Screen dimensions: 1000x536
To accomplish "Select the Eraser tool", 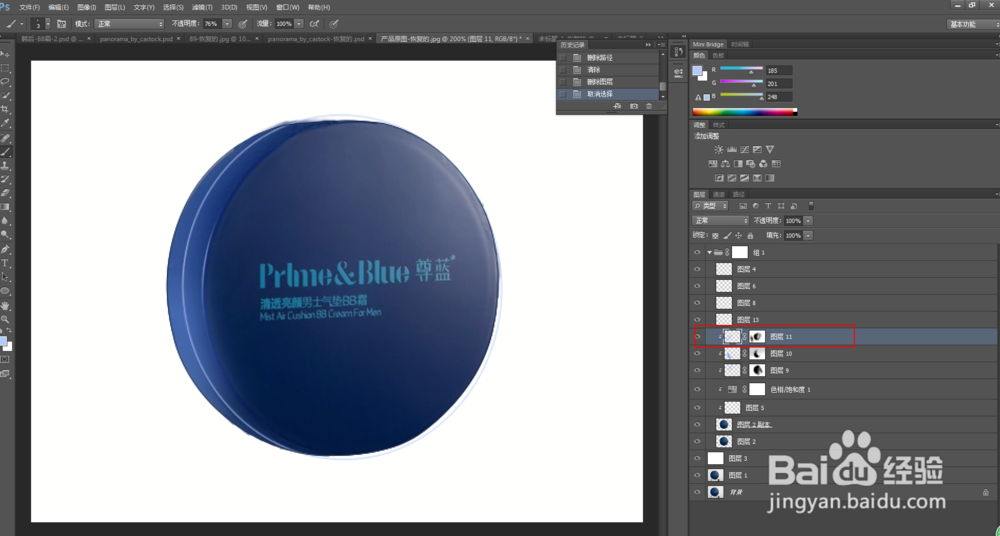I will (5, 193).
